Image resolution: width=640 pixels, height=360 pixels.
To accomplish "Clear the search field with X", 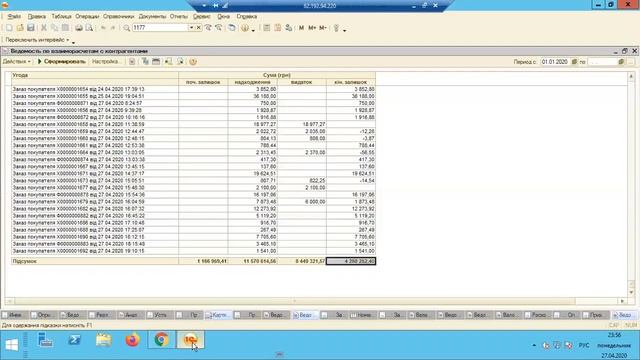I will click(x=199, y=28).
